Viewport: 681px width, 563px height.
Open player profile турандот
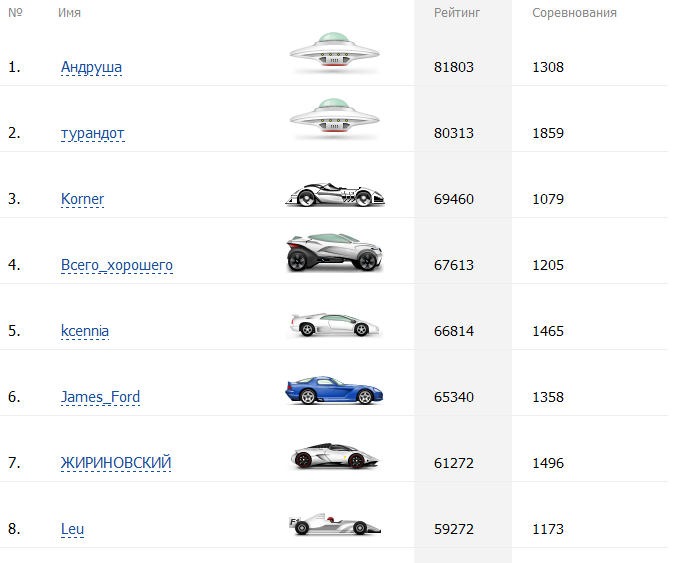coord(92,133)
